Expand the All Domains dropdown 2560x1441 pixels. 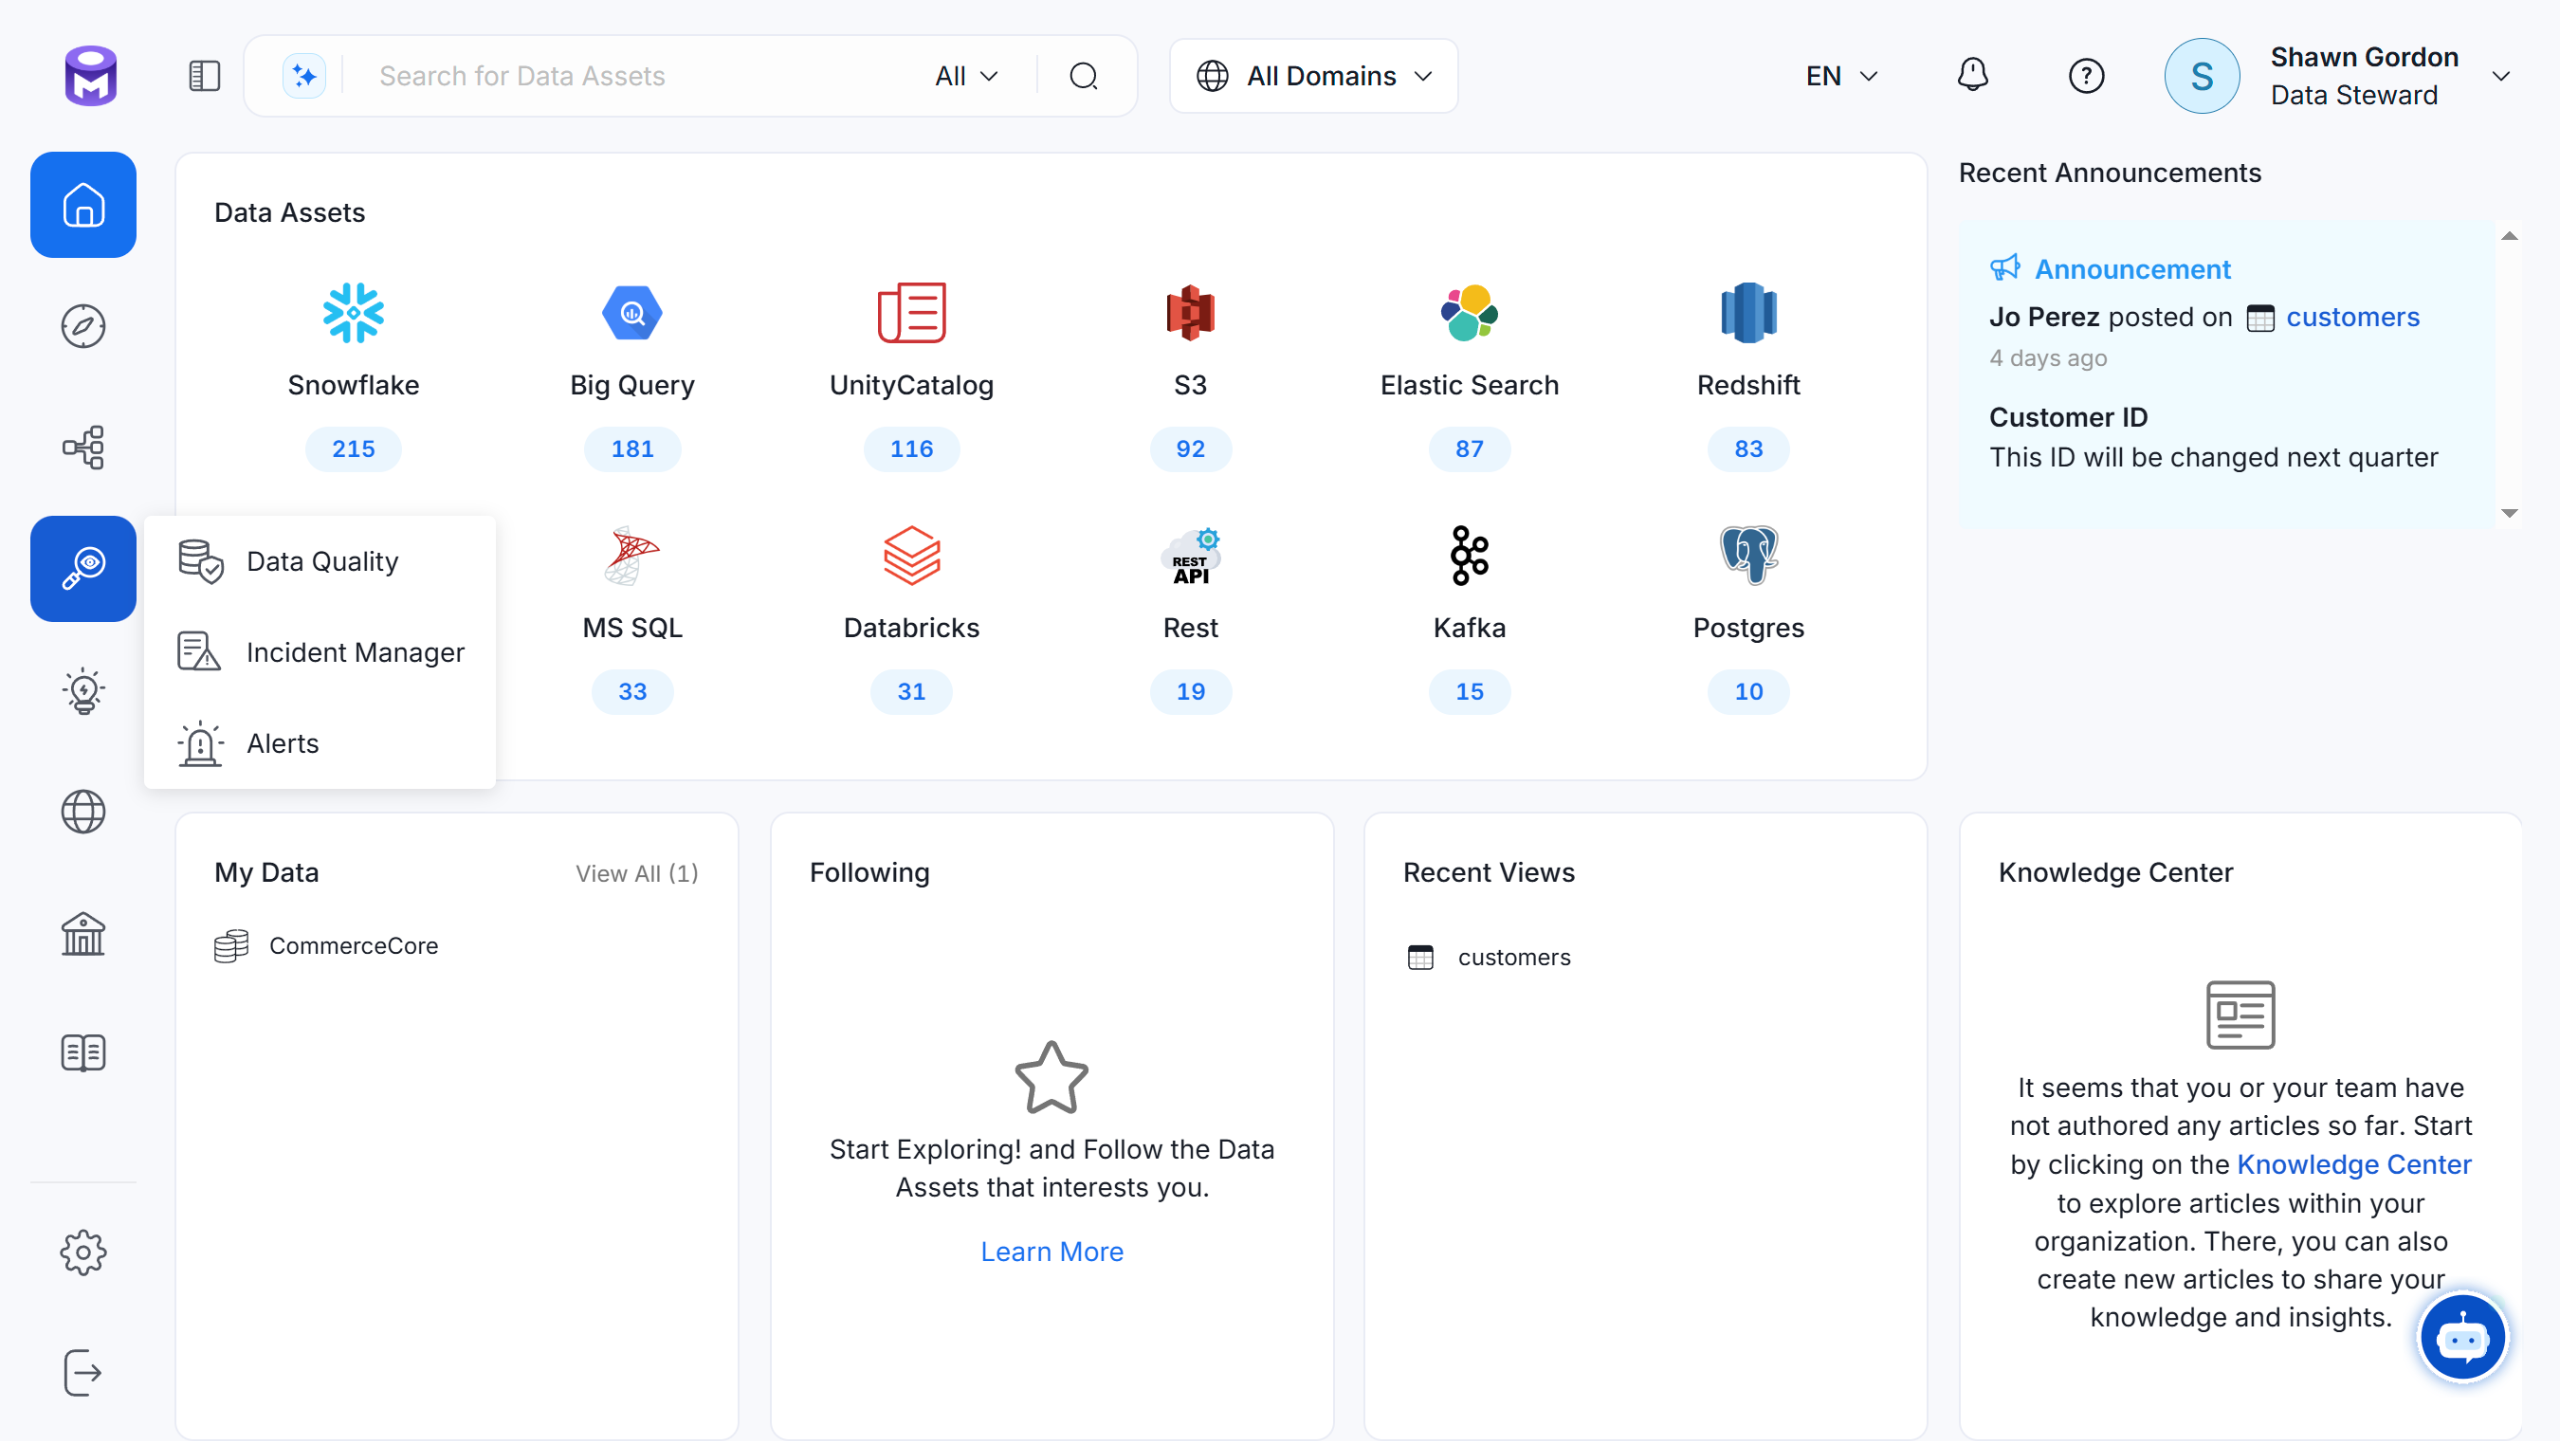(1314, 76)
